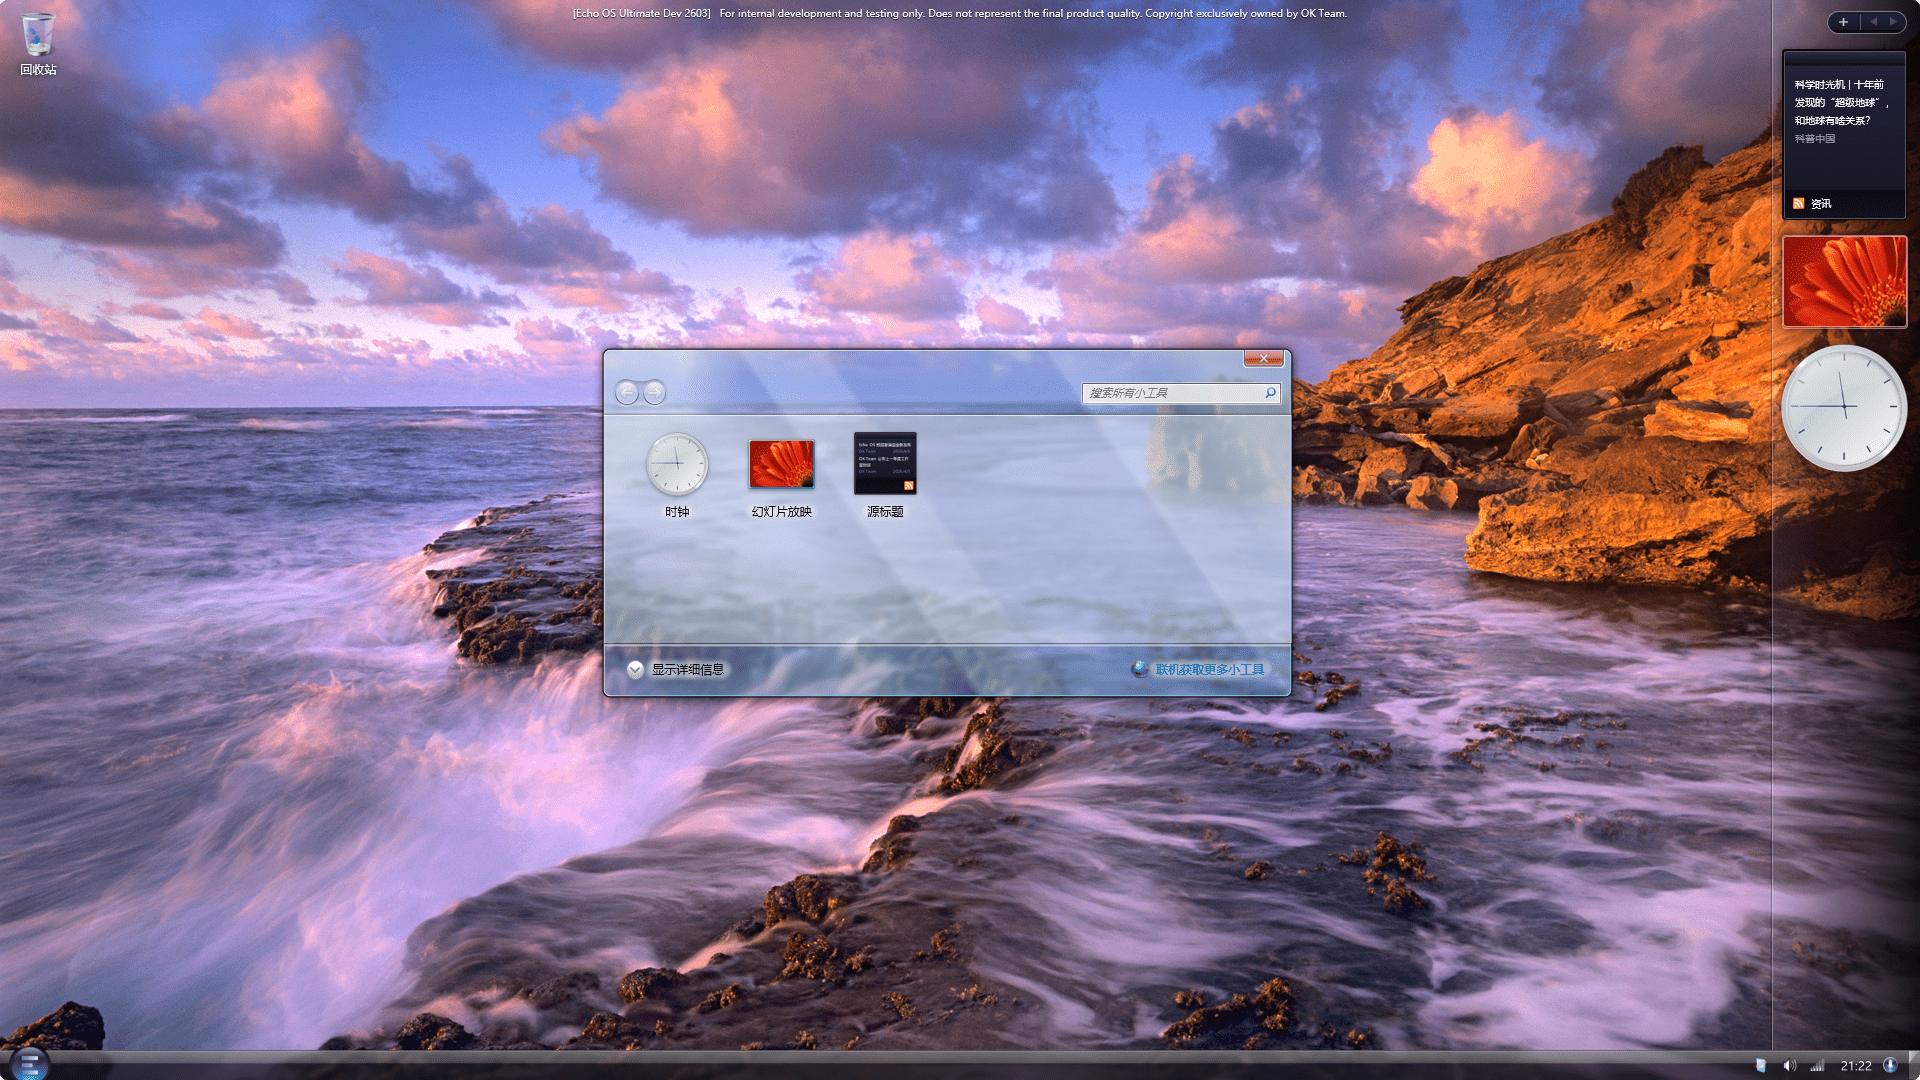
Task: Select the 源标题 feed headlines gadget
Action: [x=885, y=475]
